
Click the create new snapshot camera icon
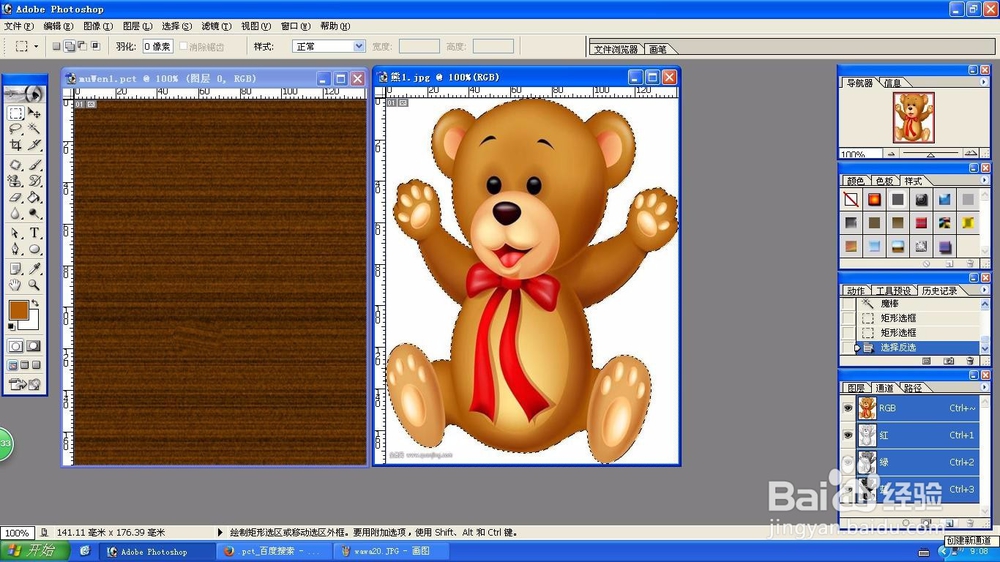(x=948, y=361)
